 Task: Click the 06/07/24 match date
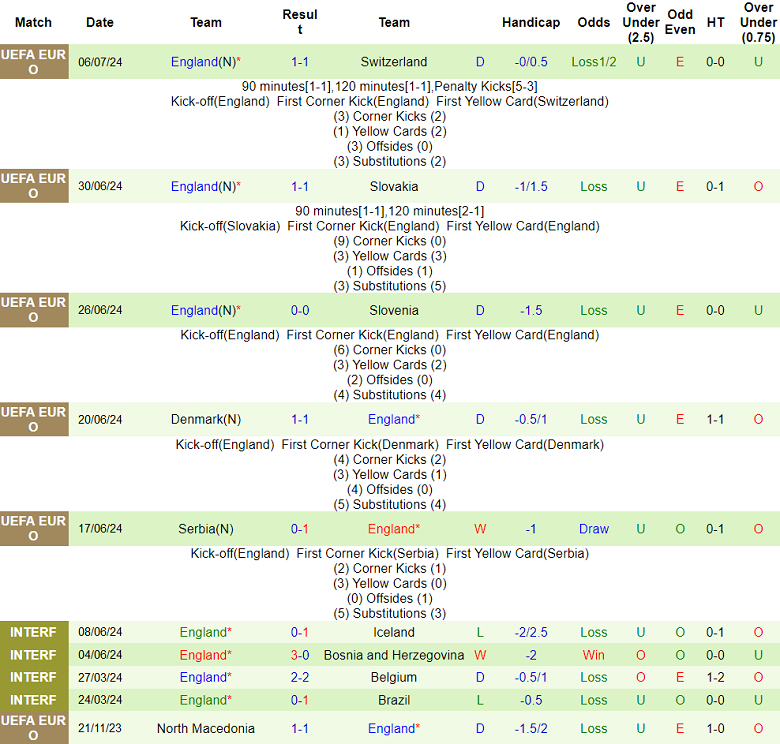100,62
